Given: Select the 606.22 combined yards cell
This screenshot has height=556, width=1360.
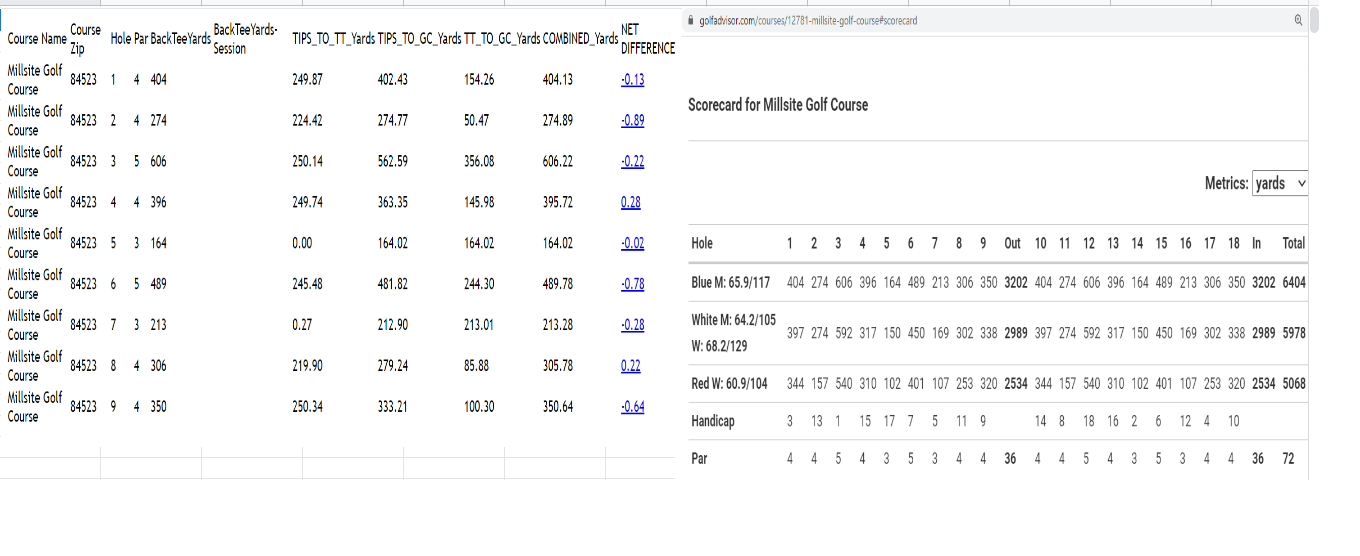Looking at the screenshot, I should click(x=558, y=162).
